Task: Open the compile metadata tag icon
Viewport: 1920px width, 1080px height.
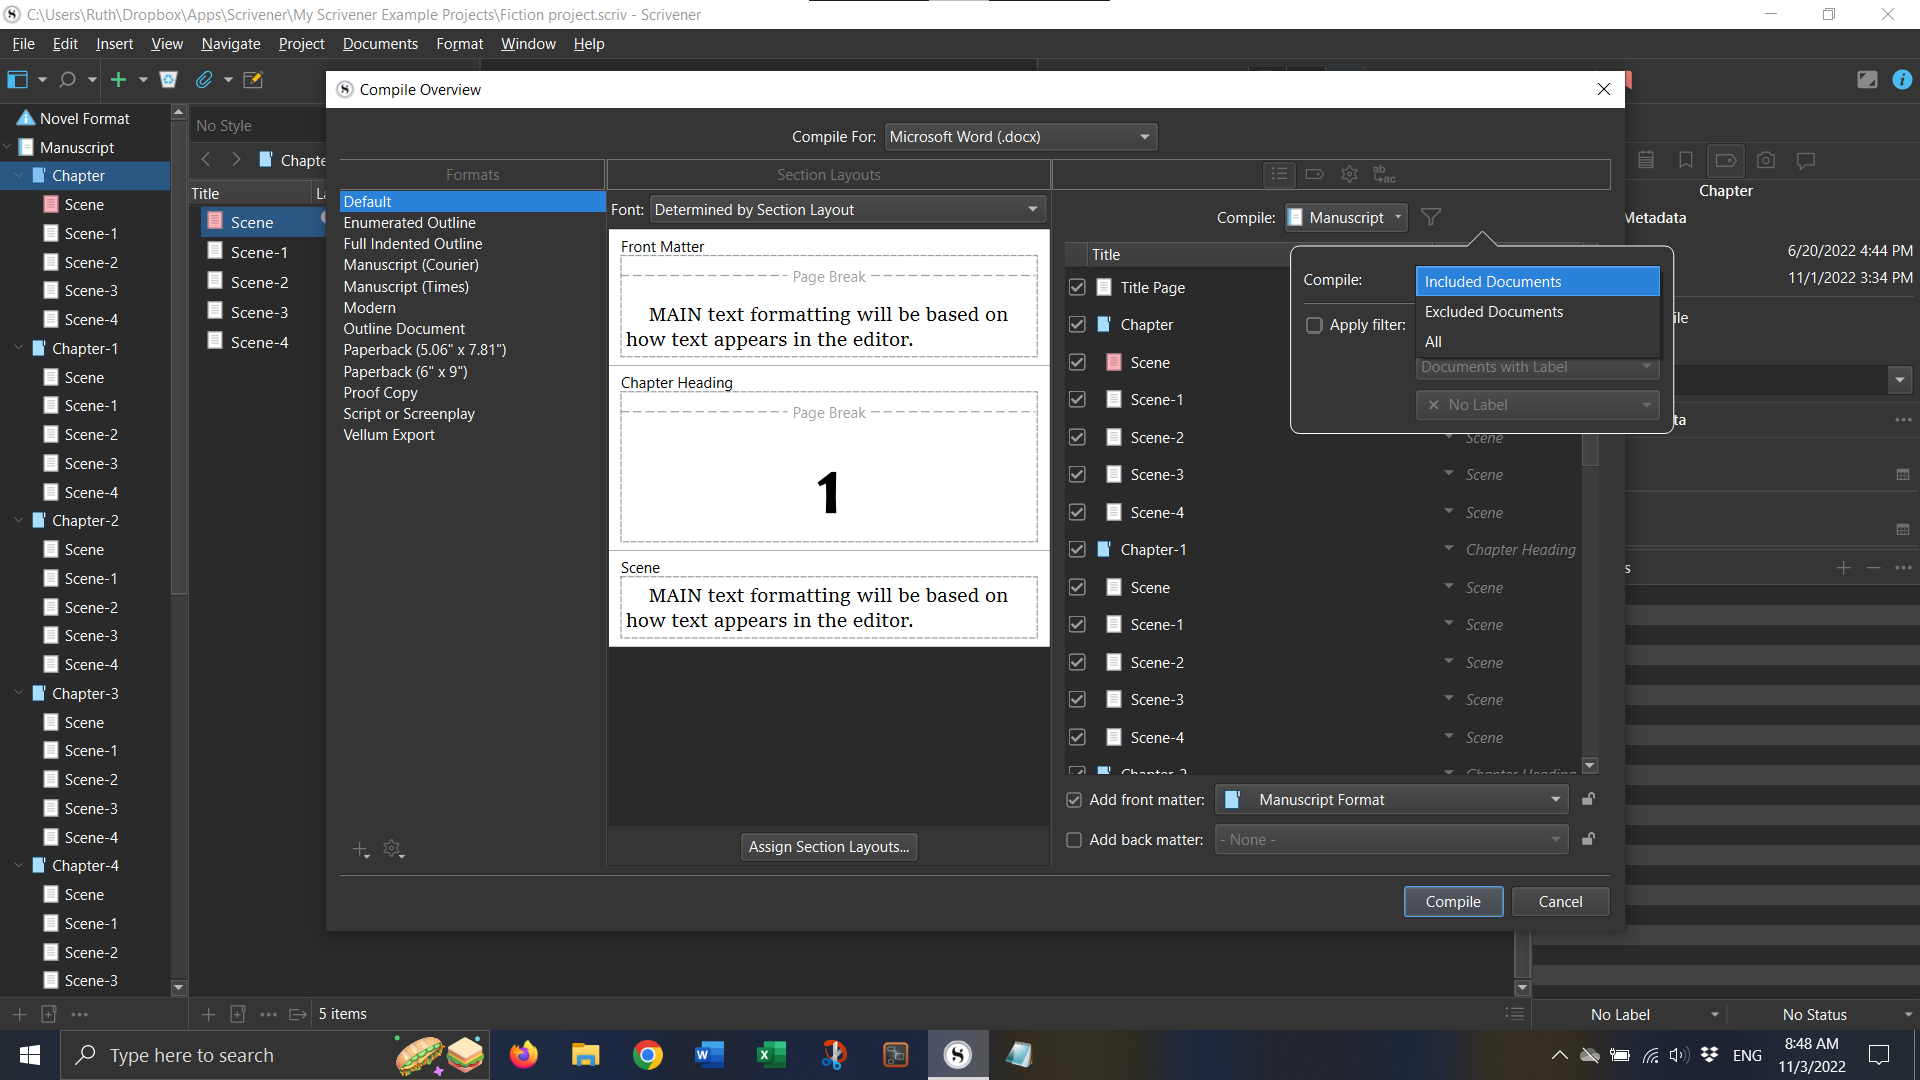Action: (1315, 174)
